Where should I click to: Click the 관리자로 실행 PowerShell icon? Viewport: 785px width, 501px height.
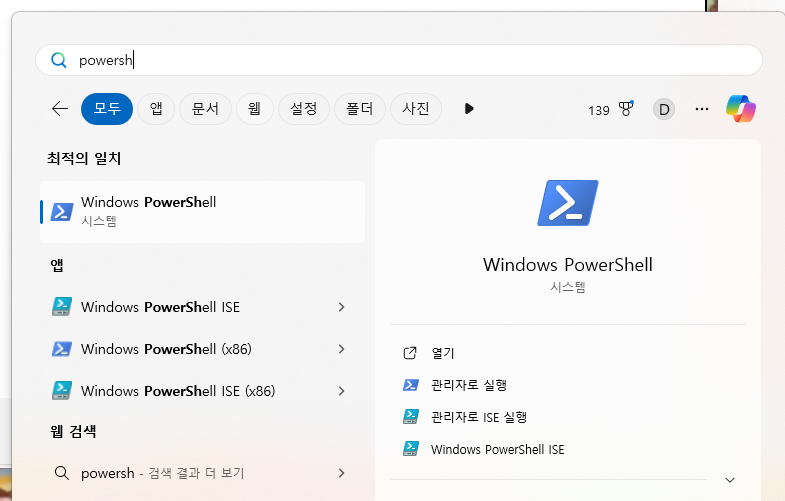coord(411,385)
